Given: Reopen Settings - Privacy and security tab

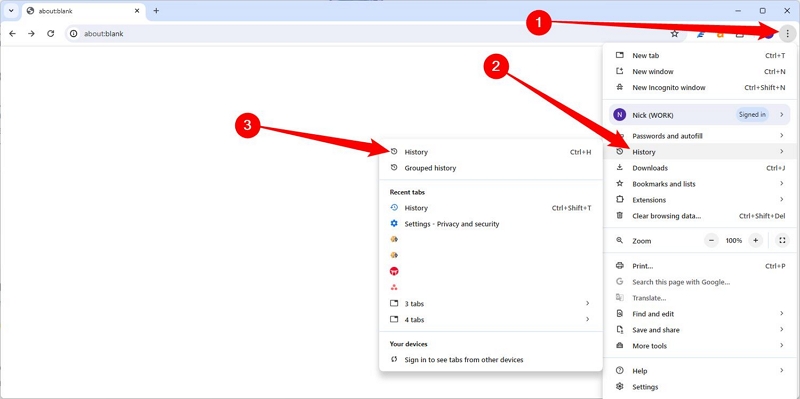Looking at the screenshot, I should tap(490, 224).
